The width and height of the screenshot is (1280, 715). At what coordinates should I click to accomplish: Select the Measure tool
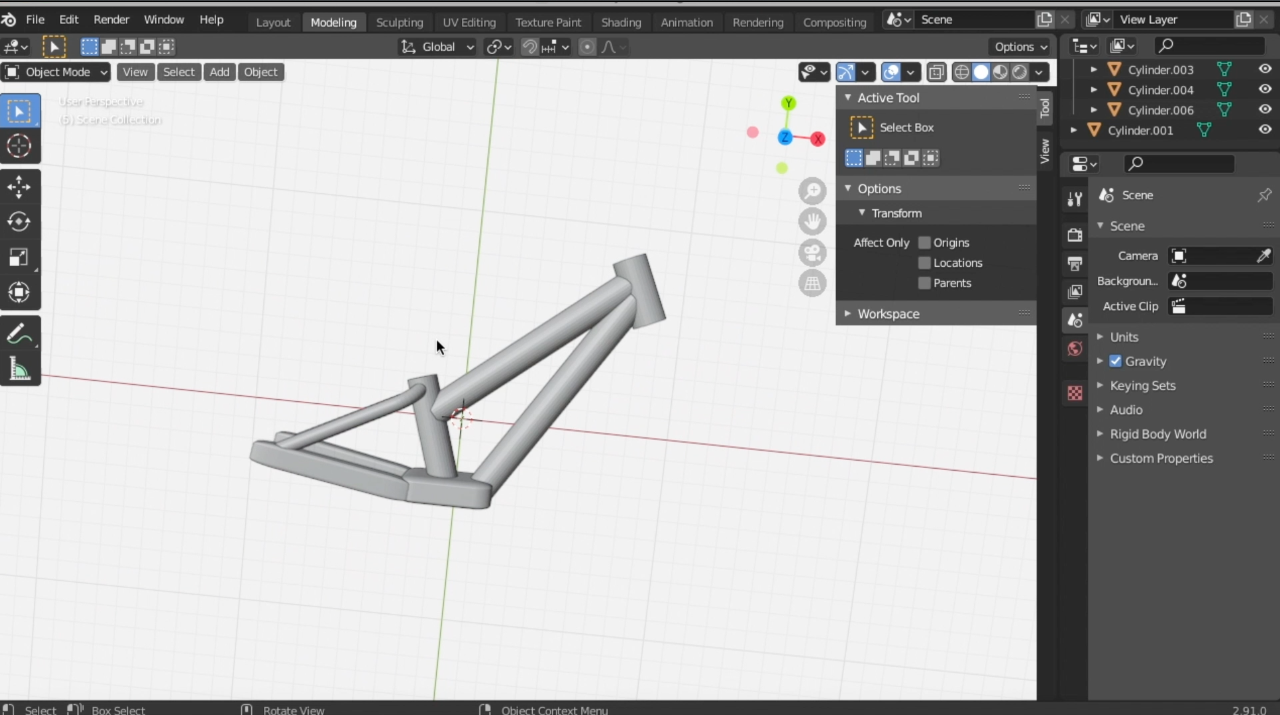[19, 369]
